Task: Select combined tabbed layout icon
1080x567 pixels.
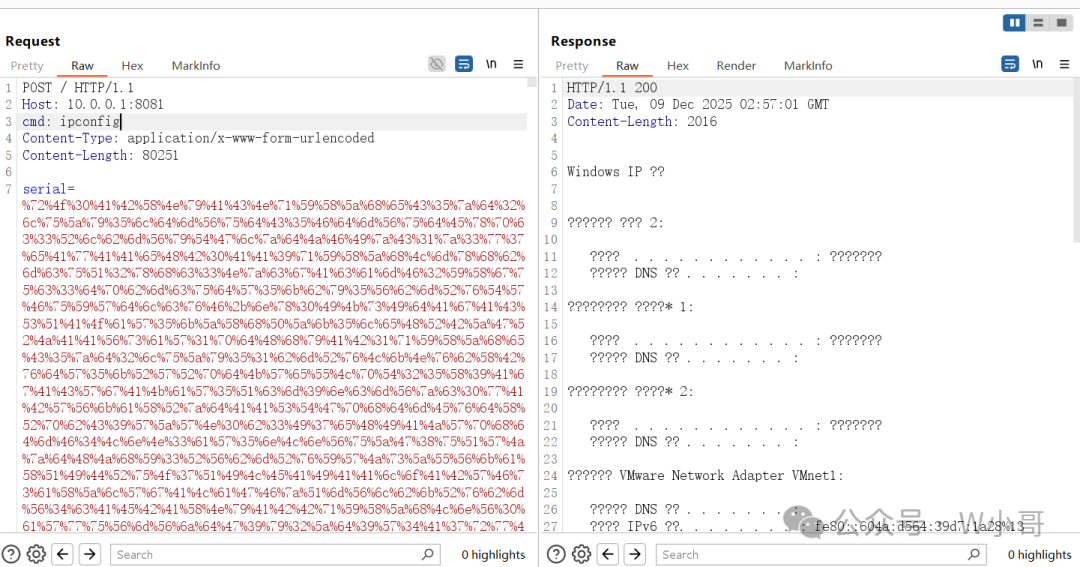Action: coord(1061,23)
